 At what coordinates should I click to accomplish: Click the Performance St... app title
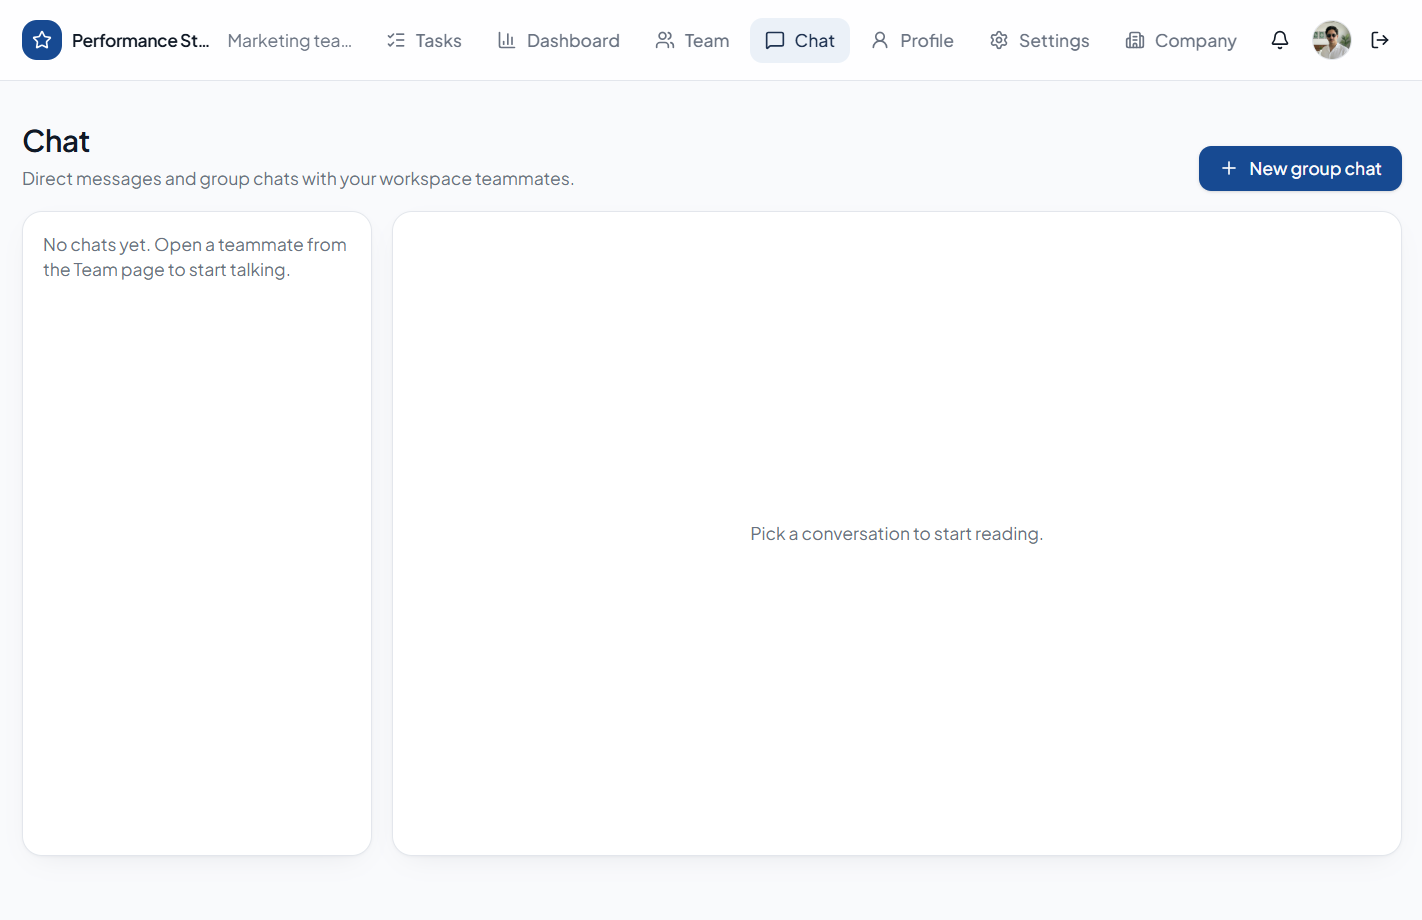coord(140,41)
